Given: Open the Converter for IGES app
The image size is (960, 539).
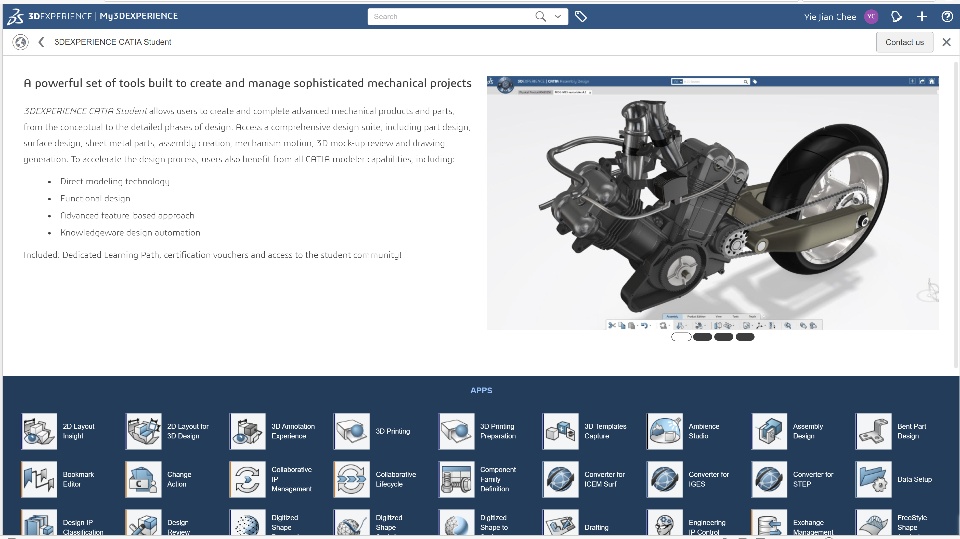Looking at the screenshot, I should pos(665,479).
